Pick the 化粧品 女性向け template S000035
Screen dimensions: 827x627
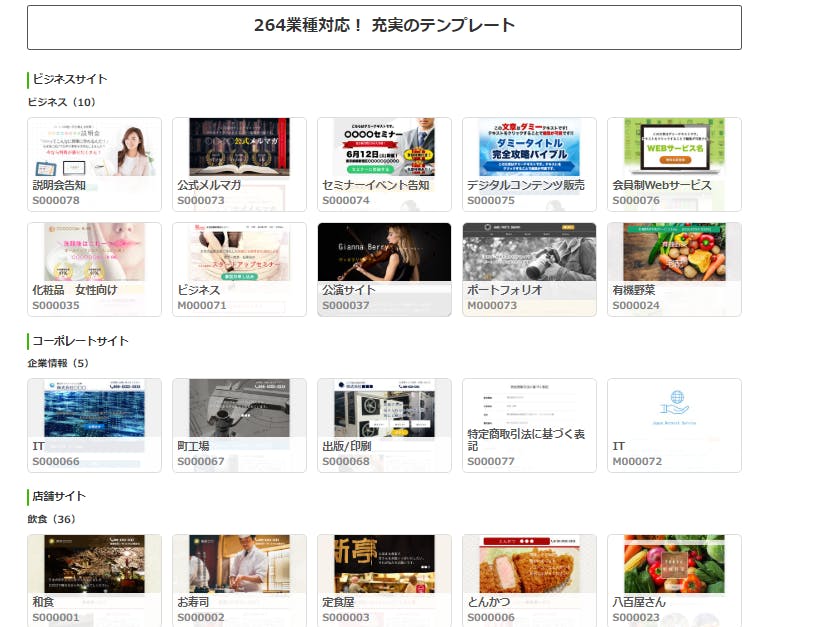[x=94, y=269]
